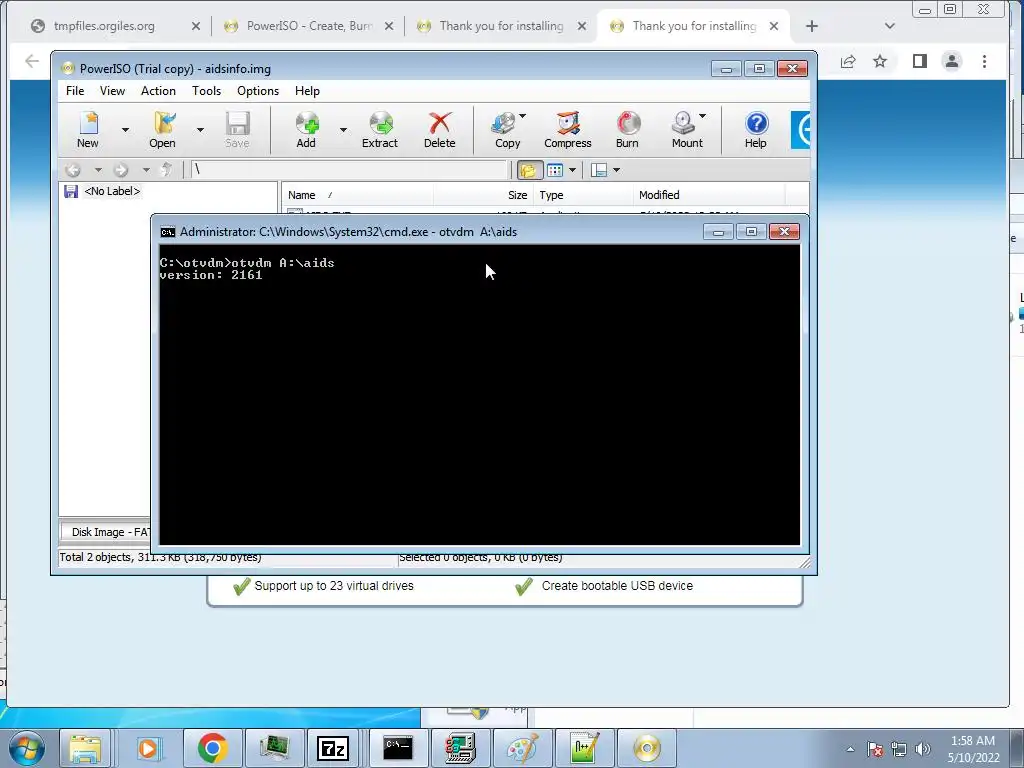The height and width of the screenshot is (768, 1024).
Task: Go up one folder level icon
Action: [167, 170]
